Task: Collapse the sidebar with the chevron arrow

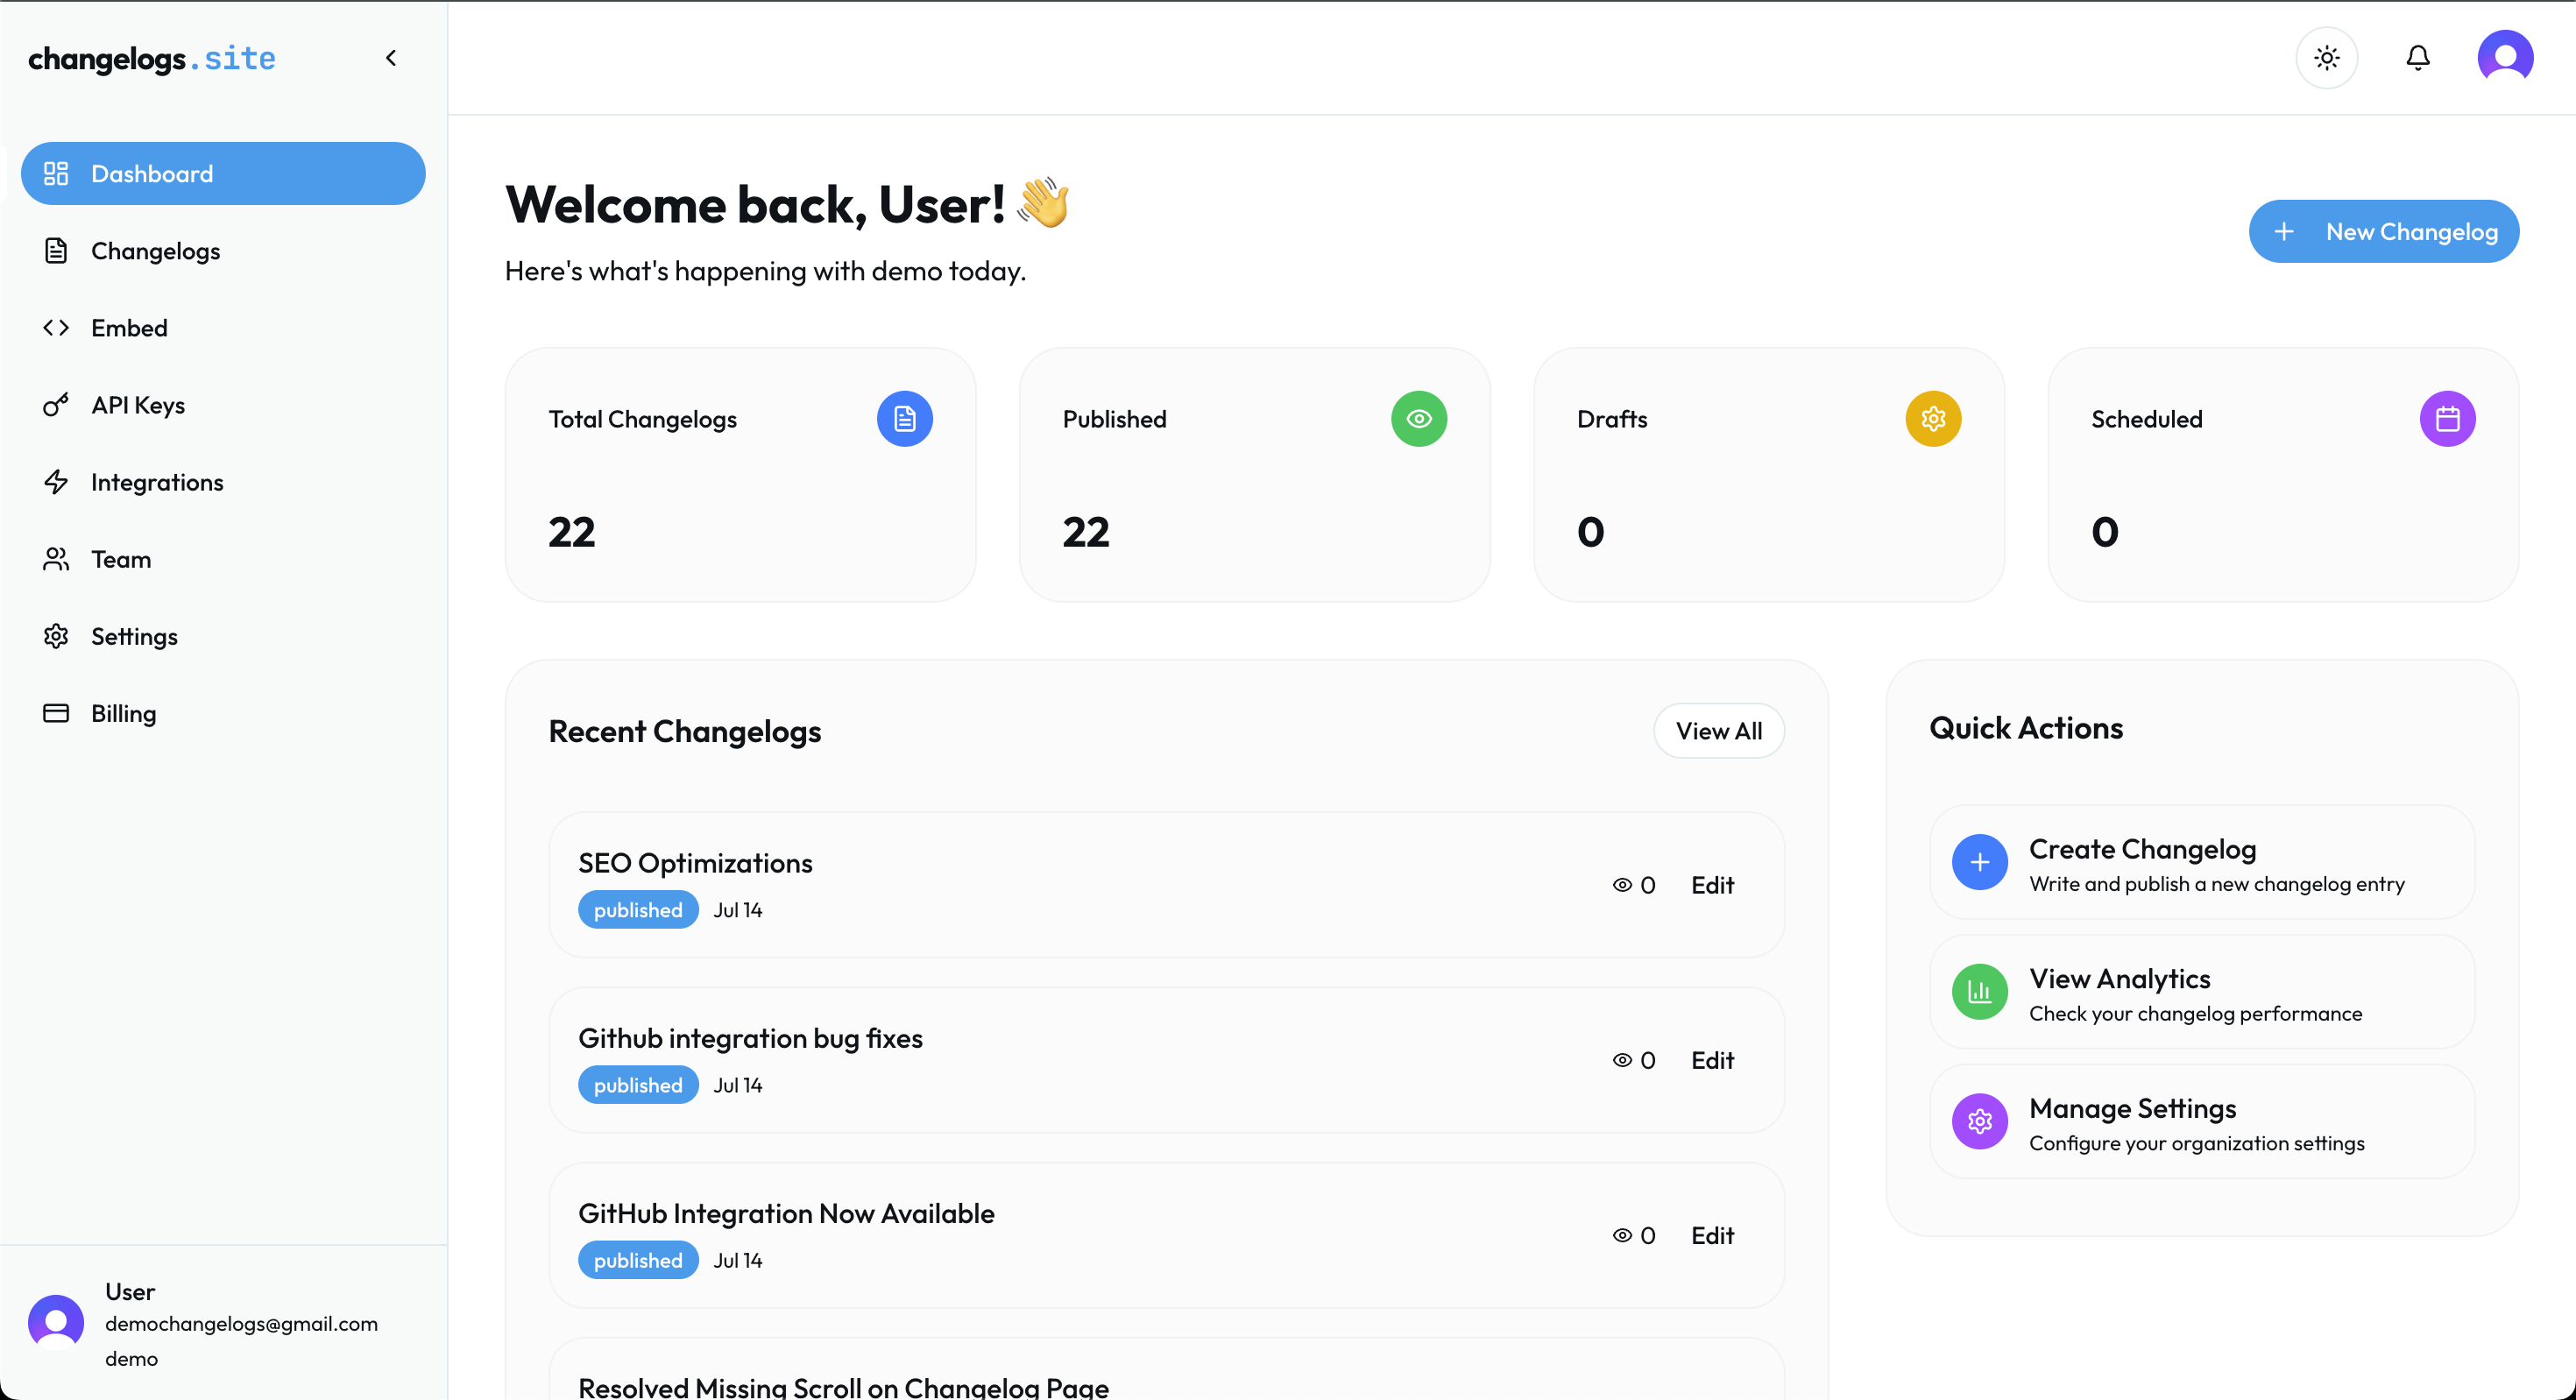Action: [x=391, y=58]
